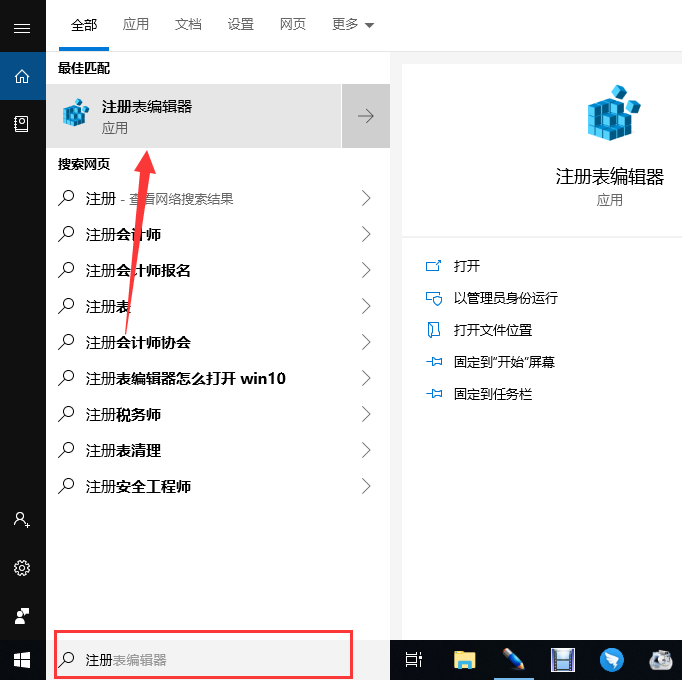Screen dimensions: 682x680
Task: Open Task View on the taskbar
Action: coord(413,659)
